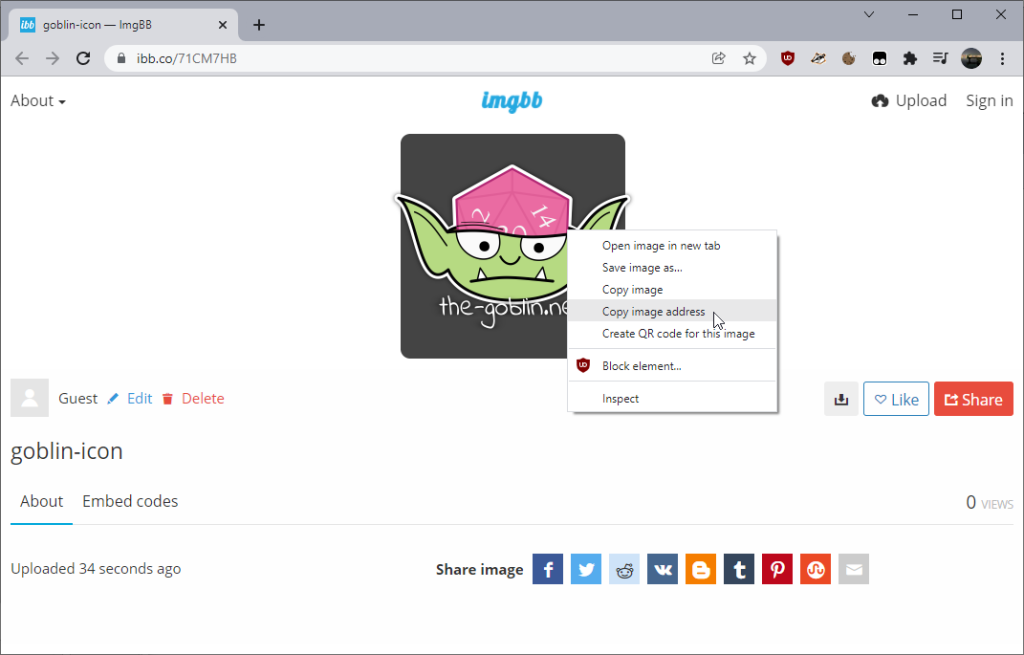Close the goblin-icon ImgBB tab

[x=223, y=25]
